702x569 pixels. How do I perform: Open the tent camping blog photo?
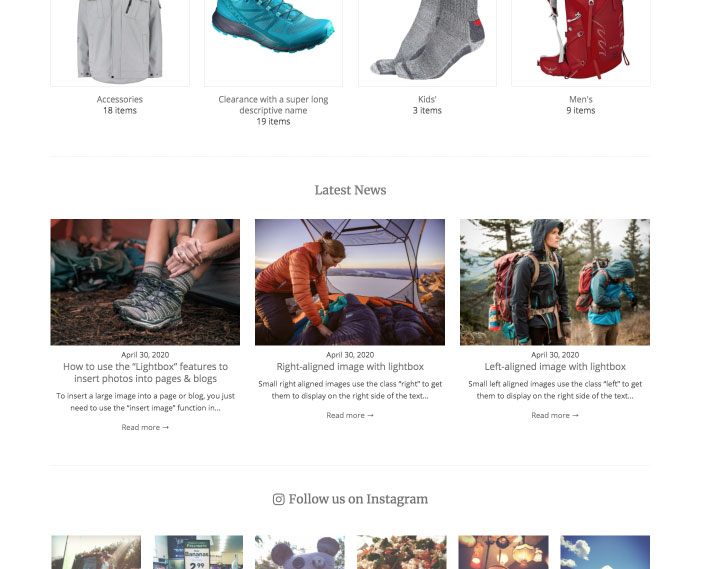(350, 282)
